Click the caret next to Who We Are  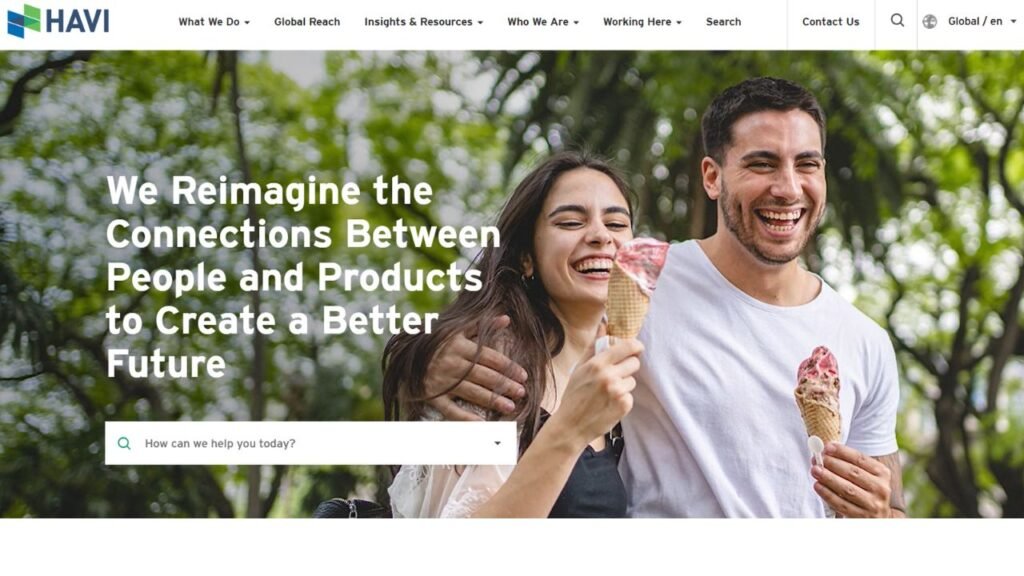(576, 22)
